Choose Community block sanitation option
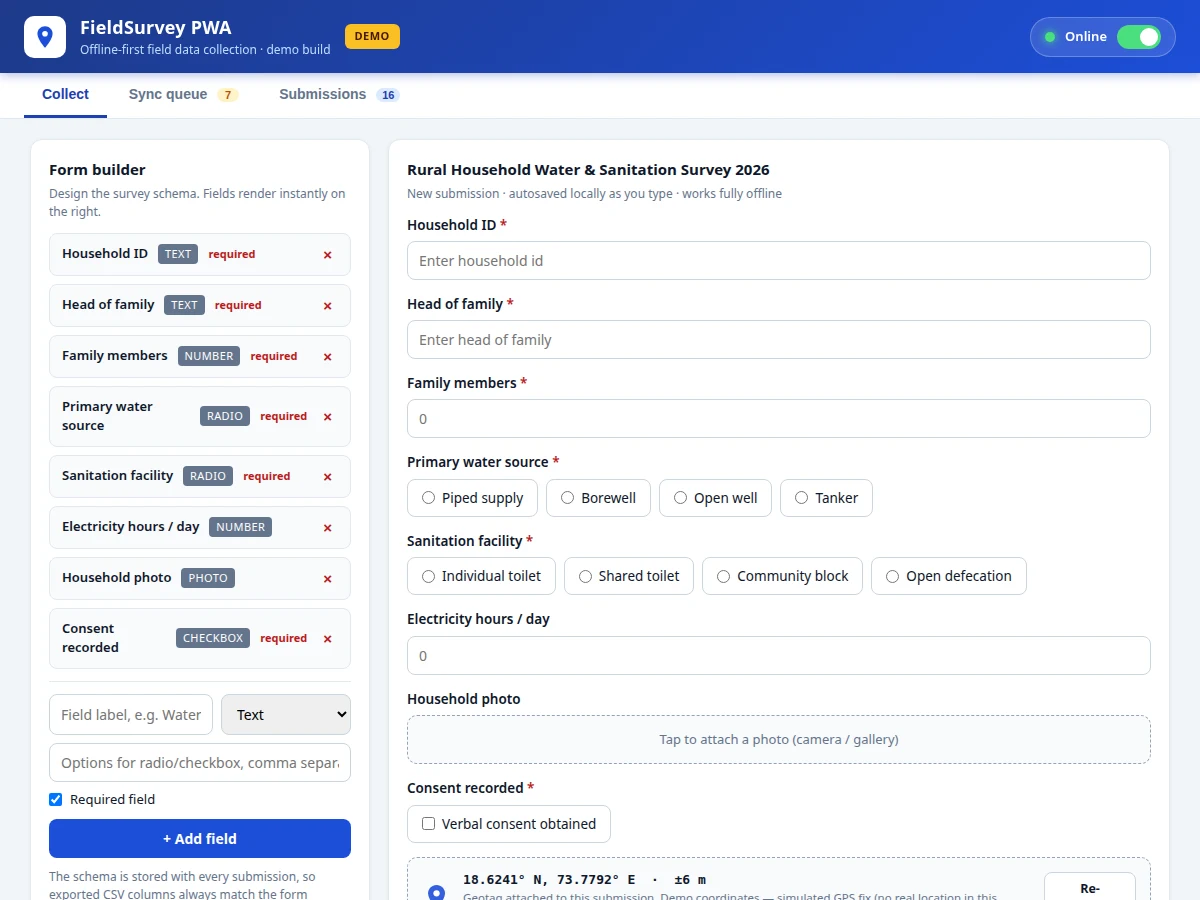The width and height of the screenshot is (1200, 900). [x=782, y=576]
